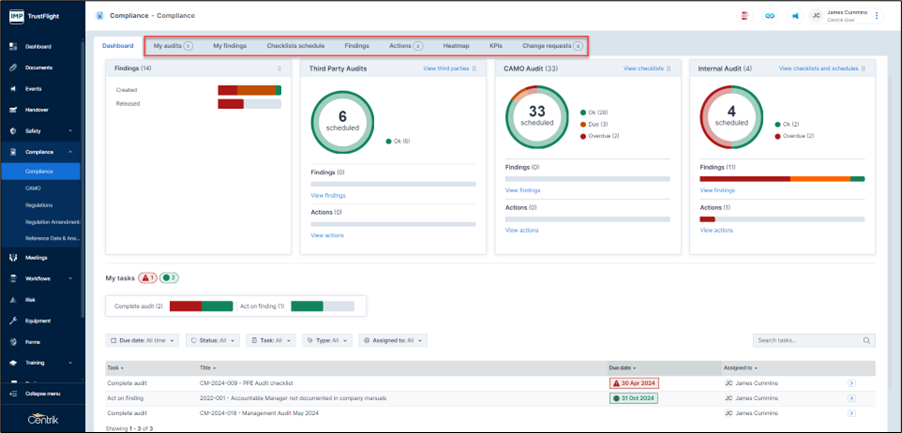The image size is (902, 433).
Task: Open the Due date filter dropdown
Action: coord(142,341)
